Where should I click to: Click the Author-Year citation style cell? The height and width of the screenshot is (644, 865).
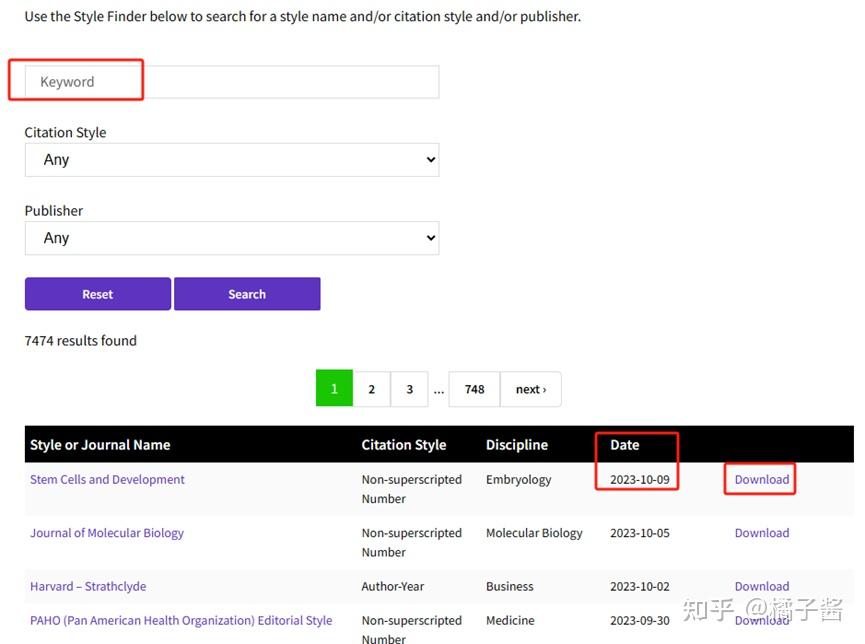(393, 586)
